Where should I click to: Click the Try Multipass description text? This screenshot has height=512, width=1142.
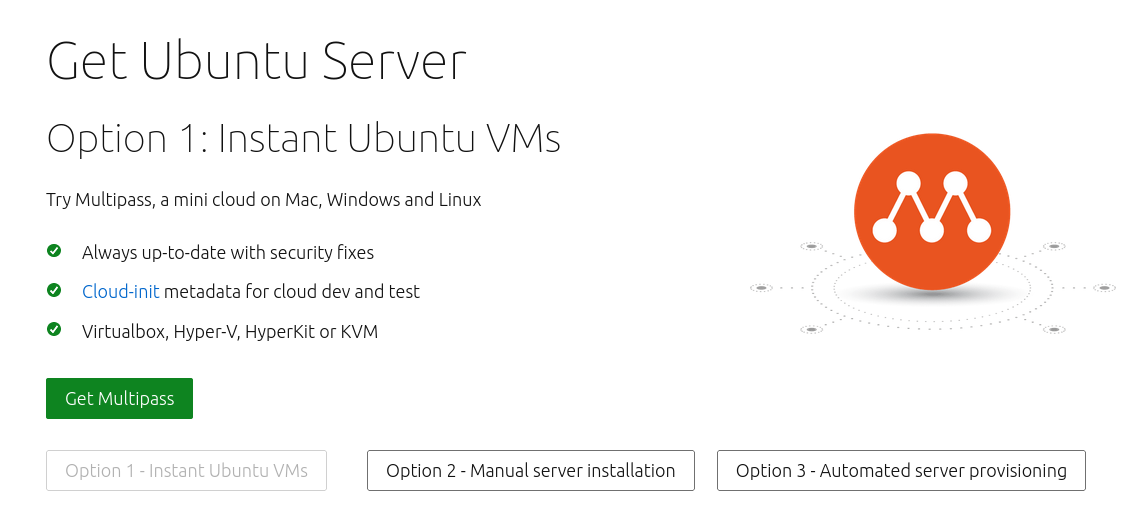coord(264,200)
